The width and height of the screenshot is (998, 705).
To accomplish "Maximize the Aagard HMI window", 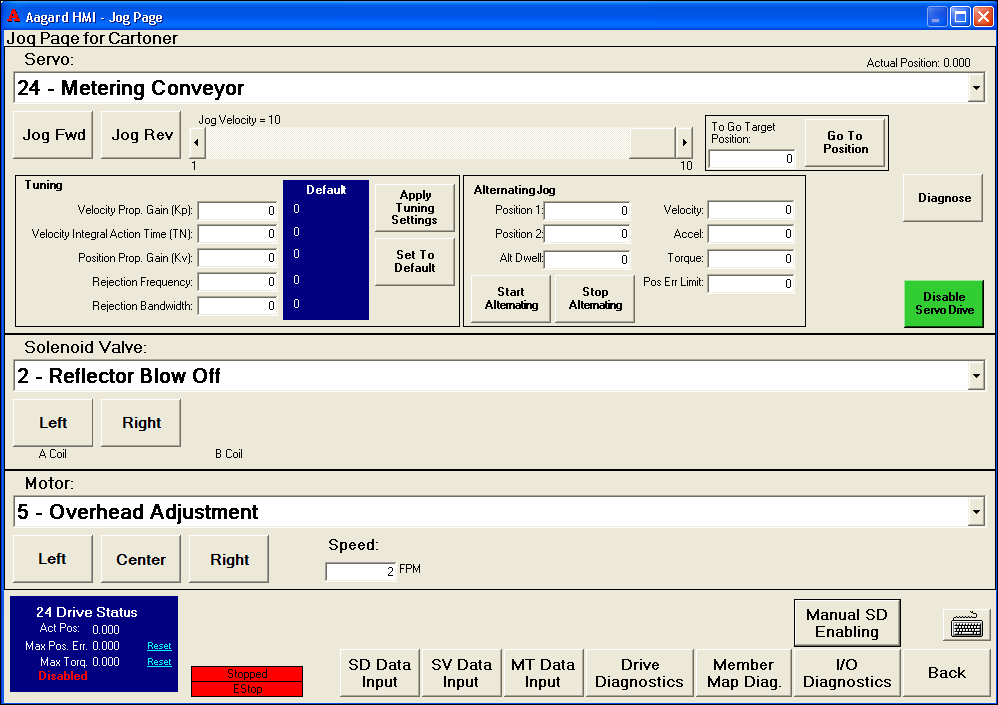I will coord(960,17).
